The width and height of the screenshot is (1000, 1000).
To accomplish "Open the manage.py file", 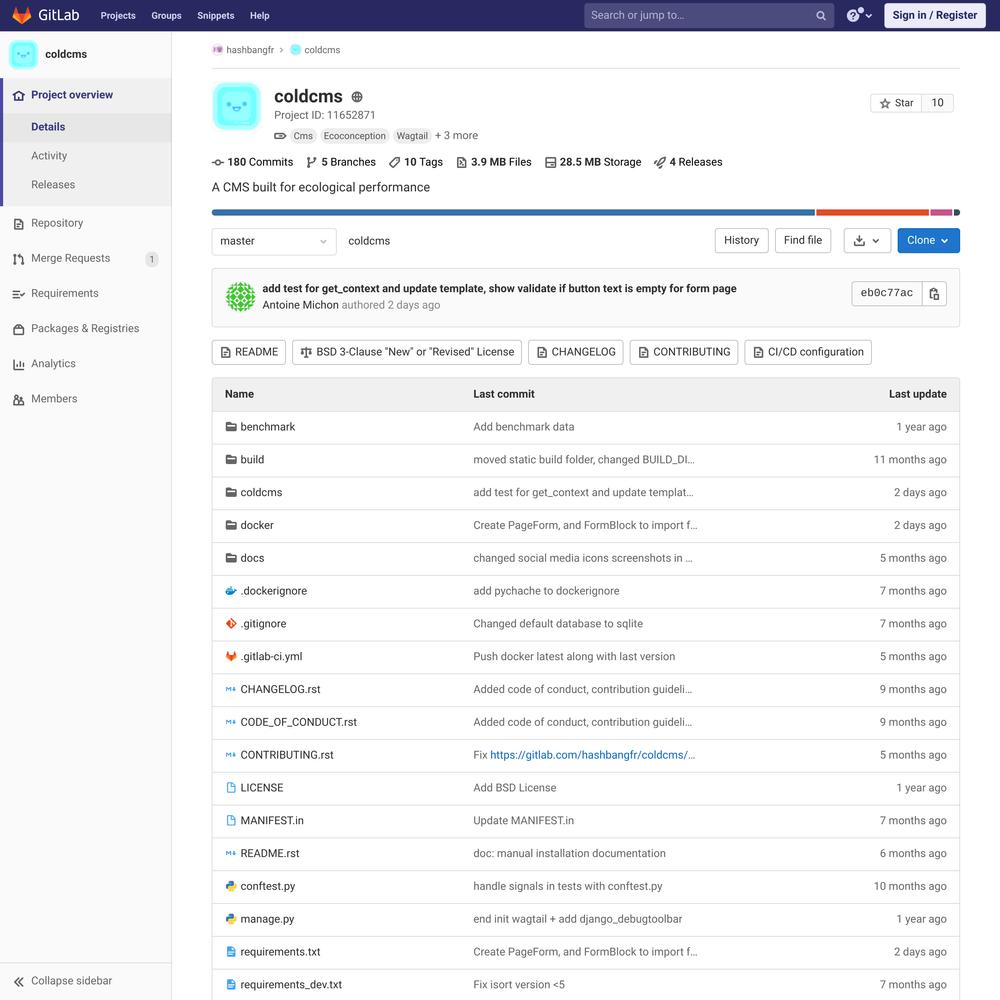I will (x=267, y=919).
